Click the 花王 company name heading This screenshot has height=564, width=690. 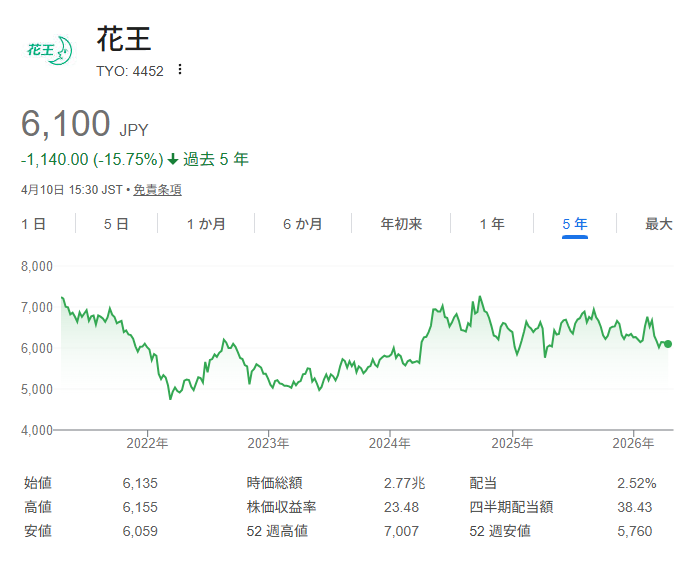[x=124, y=39]
